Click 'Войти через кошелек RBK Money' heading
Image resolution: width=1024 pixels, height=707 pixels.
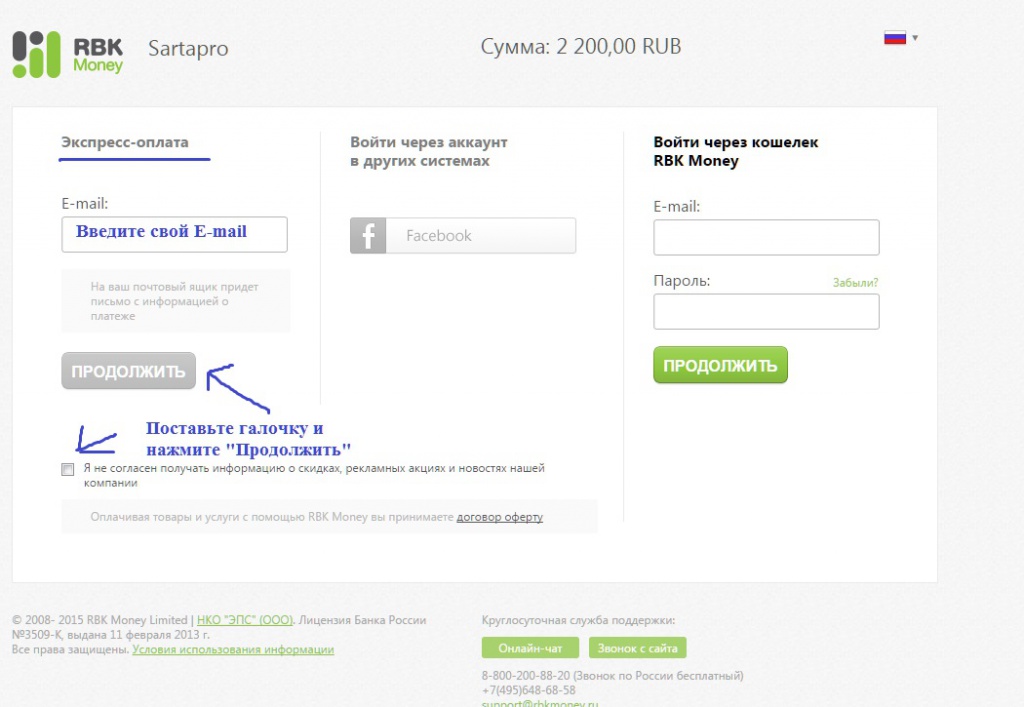point(735,151)
